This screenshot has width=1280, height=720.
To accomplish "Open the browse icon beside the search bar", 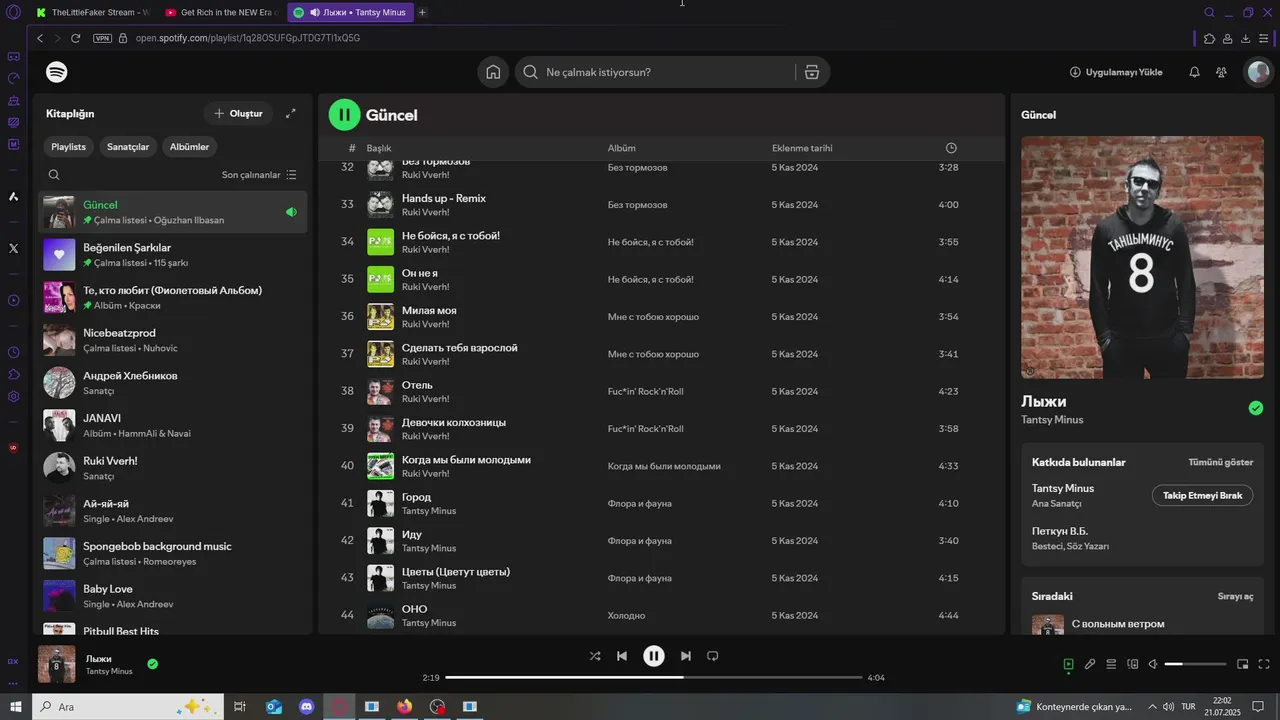I will [x=812, y=72].
